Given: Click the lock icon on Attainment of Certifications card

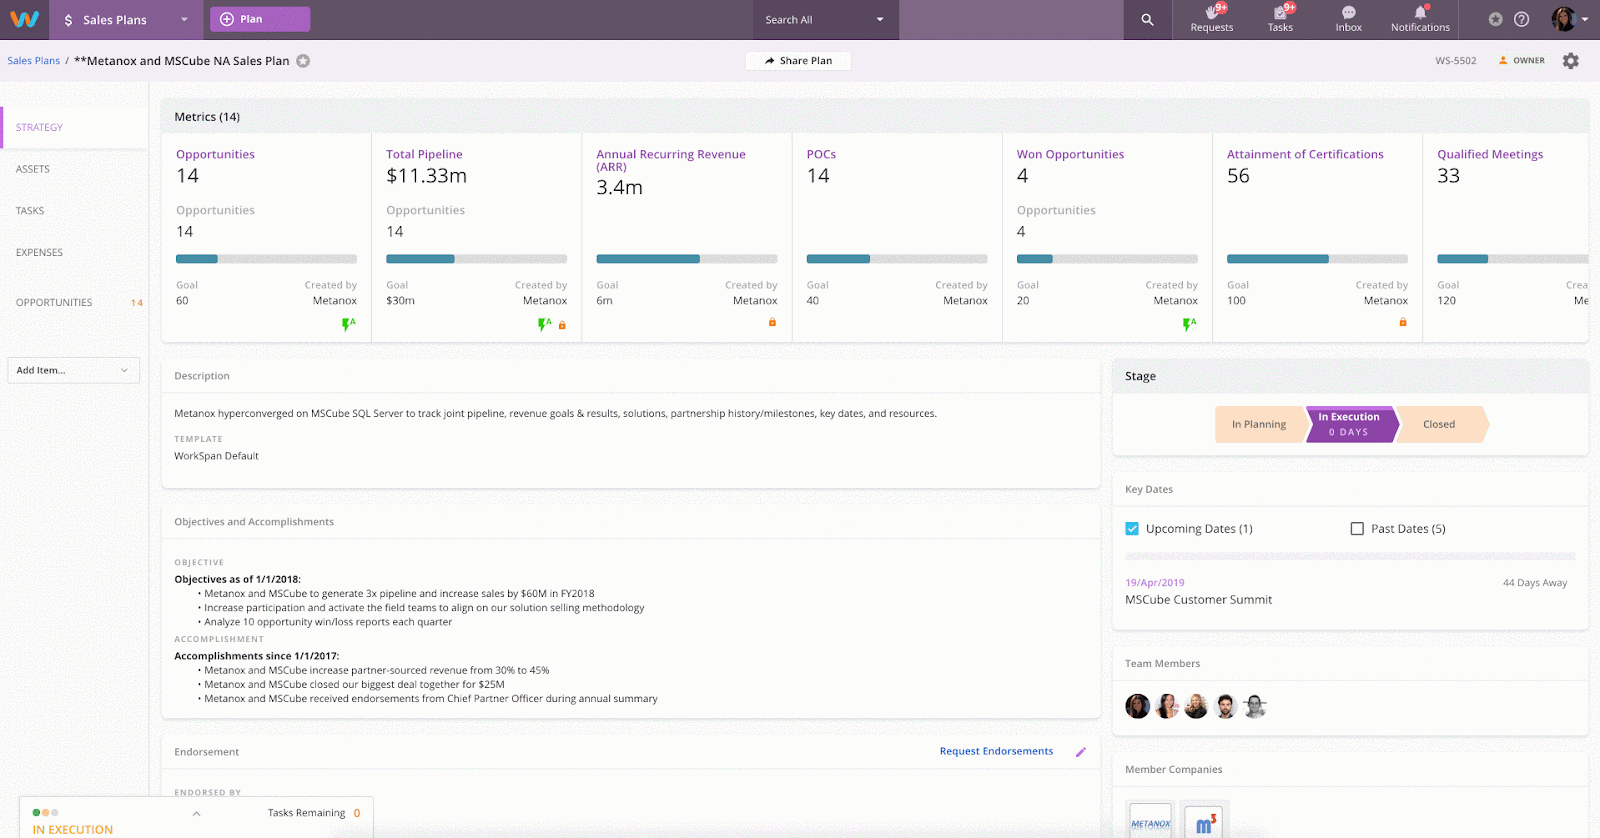Looking at the screenshot, I should pos(1403,322).
